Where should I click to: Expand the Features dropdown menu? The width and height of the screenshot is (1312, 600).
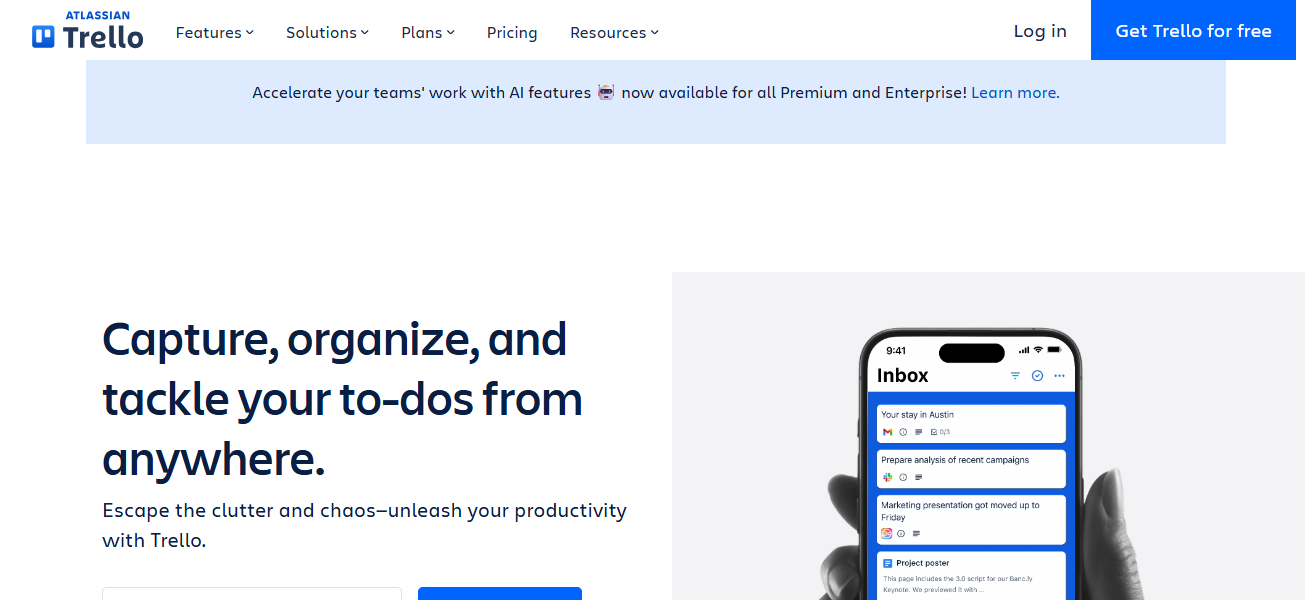(214, 32)
